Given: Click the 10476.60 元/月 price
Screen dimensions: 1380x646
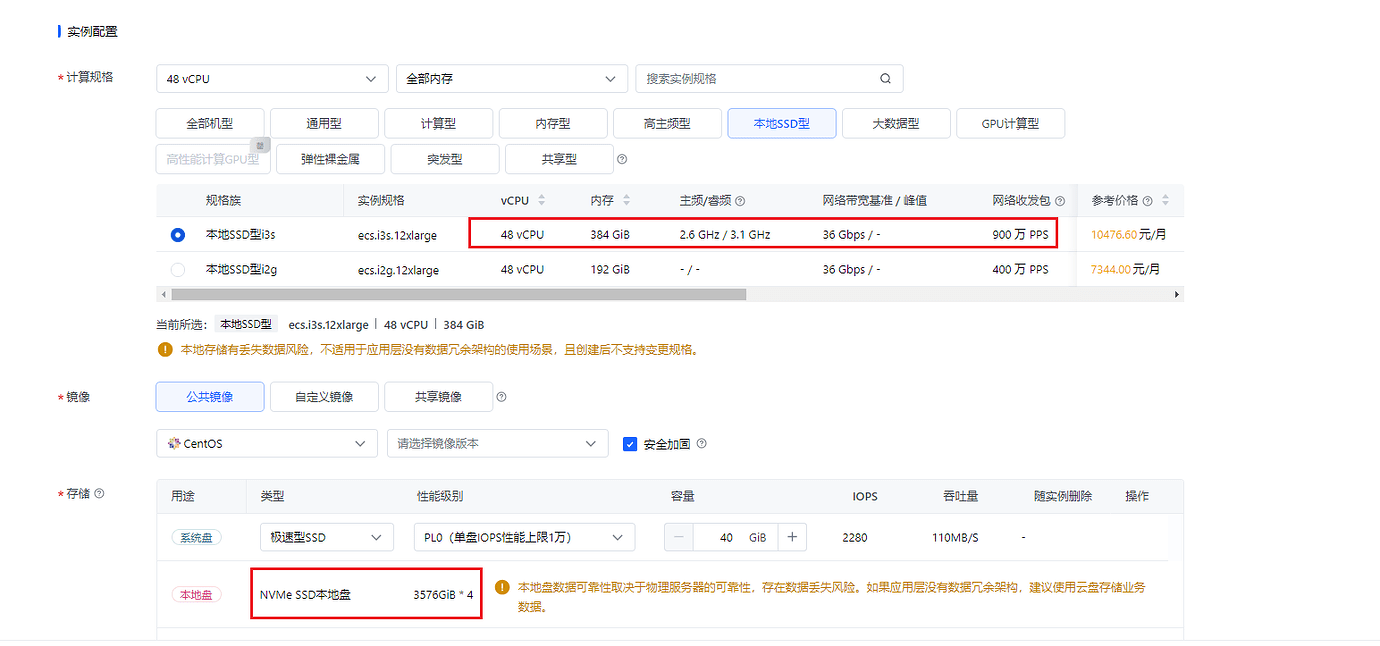Looking at the screenshot, I should 1128,235.
